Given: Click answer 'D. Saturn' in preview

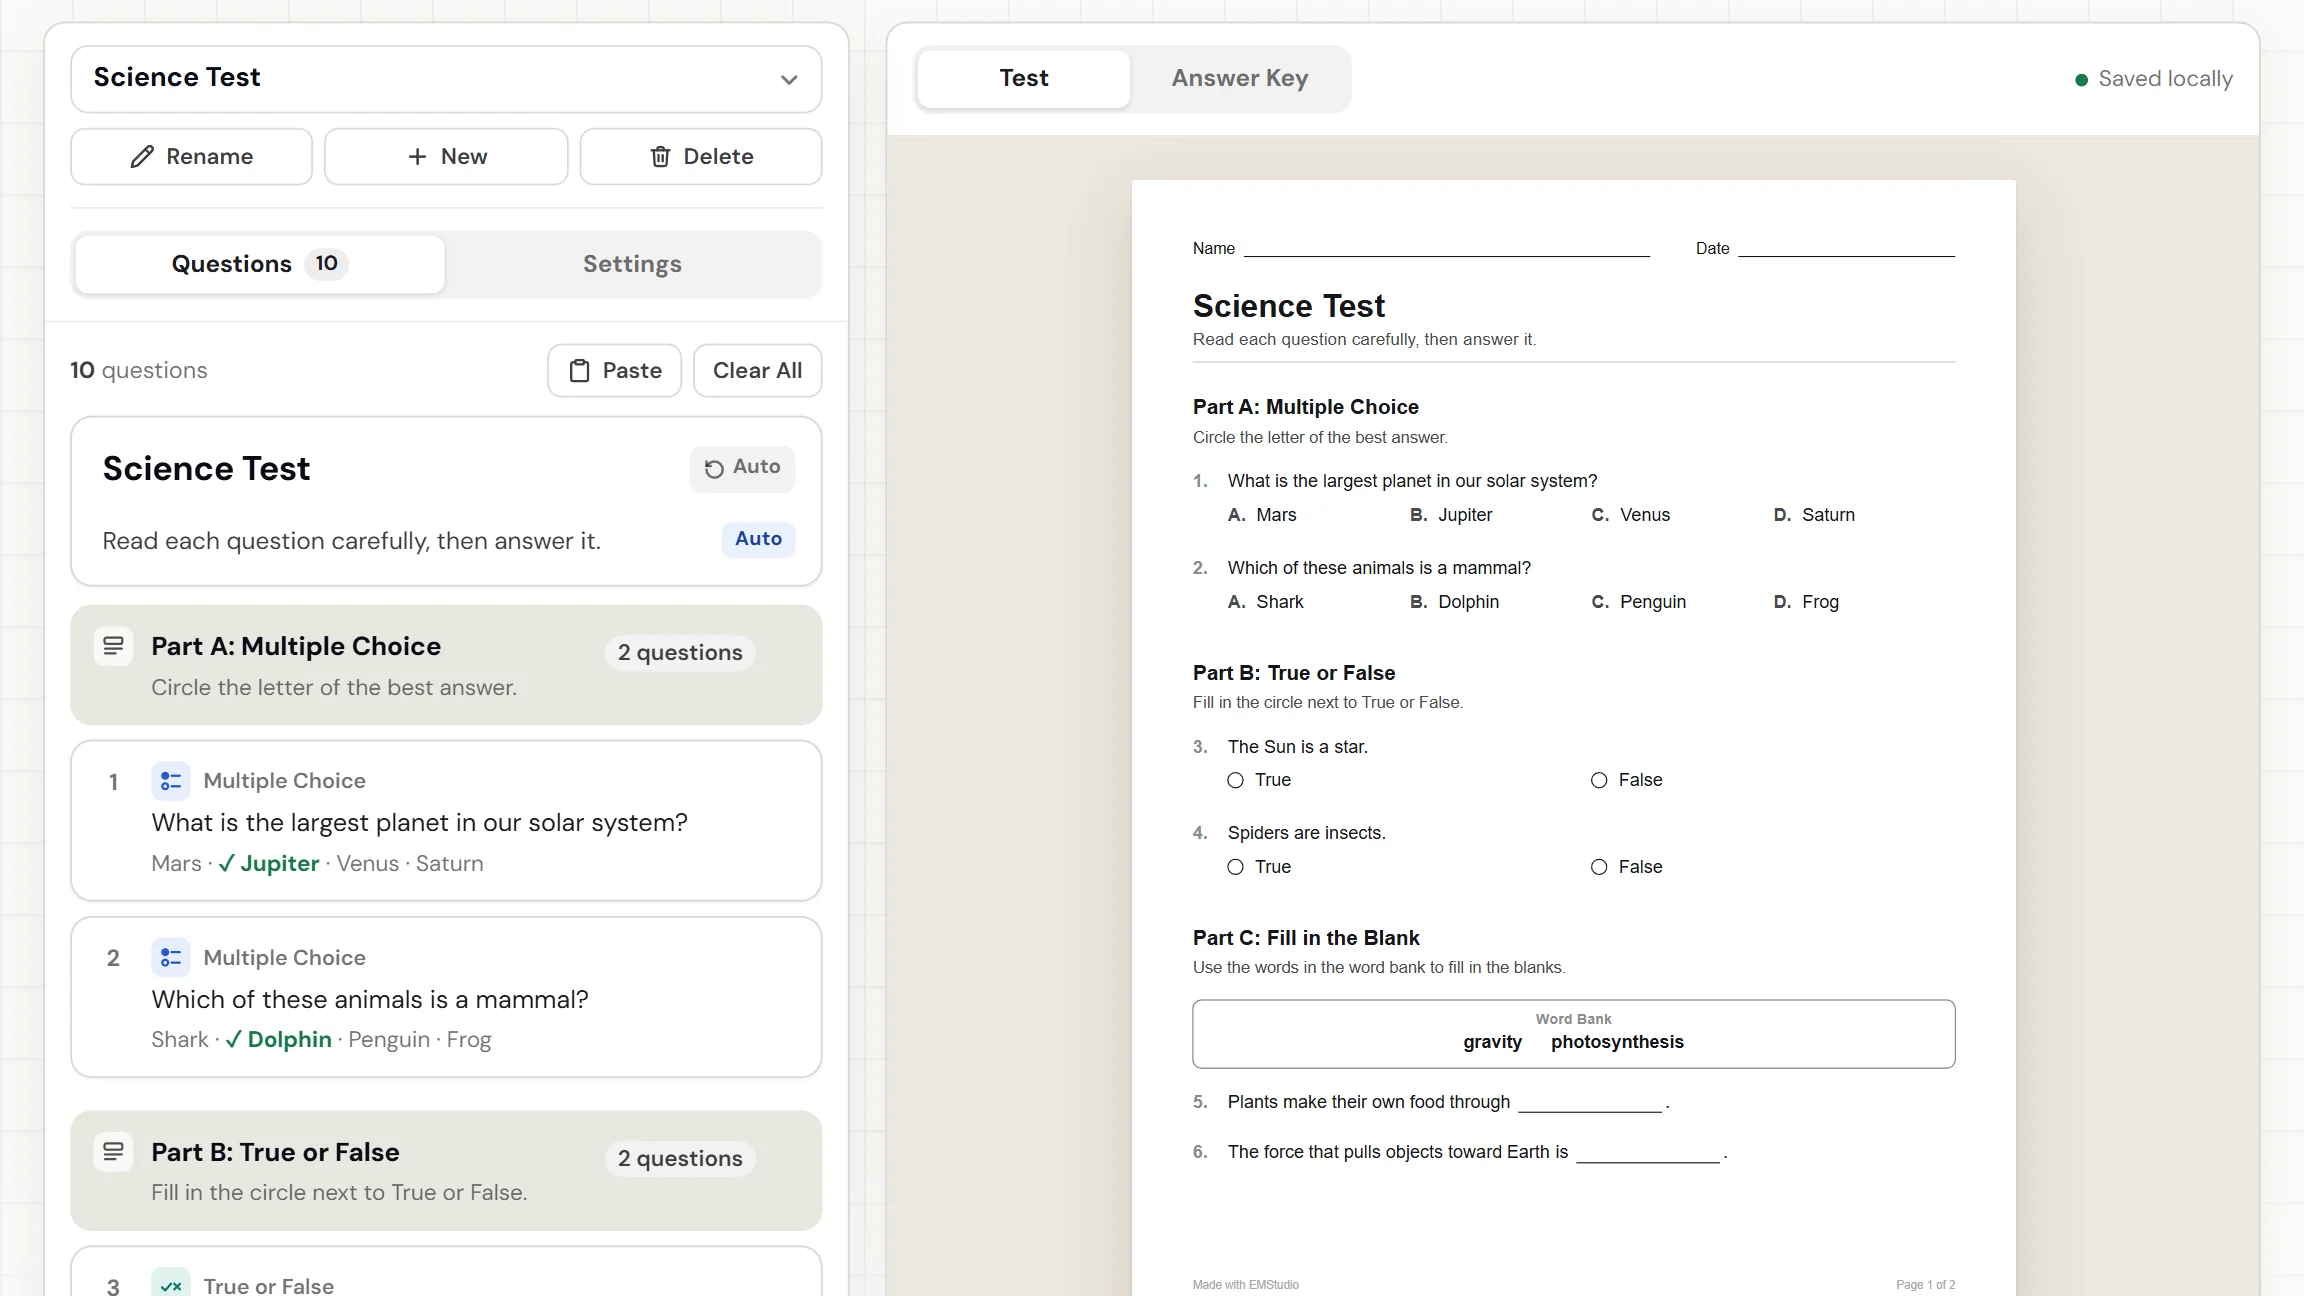Looking at the screenshot, I should point(1814,515).
